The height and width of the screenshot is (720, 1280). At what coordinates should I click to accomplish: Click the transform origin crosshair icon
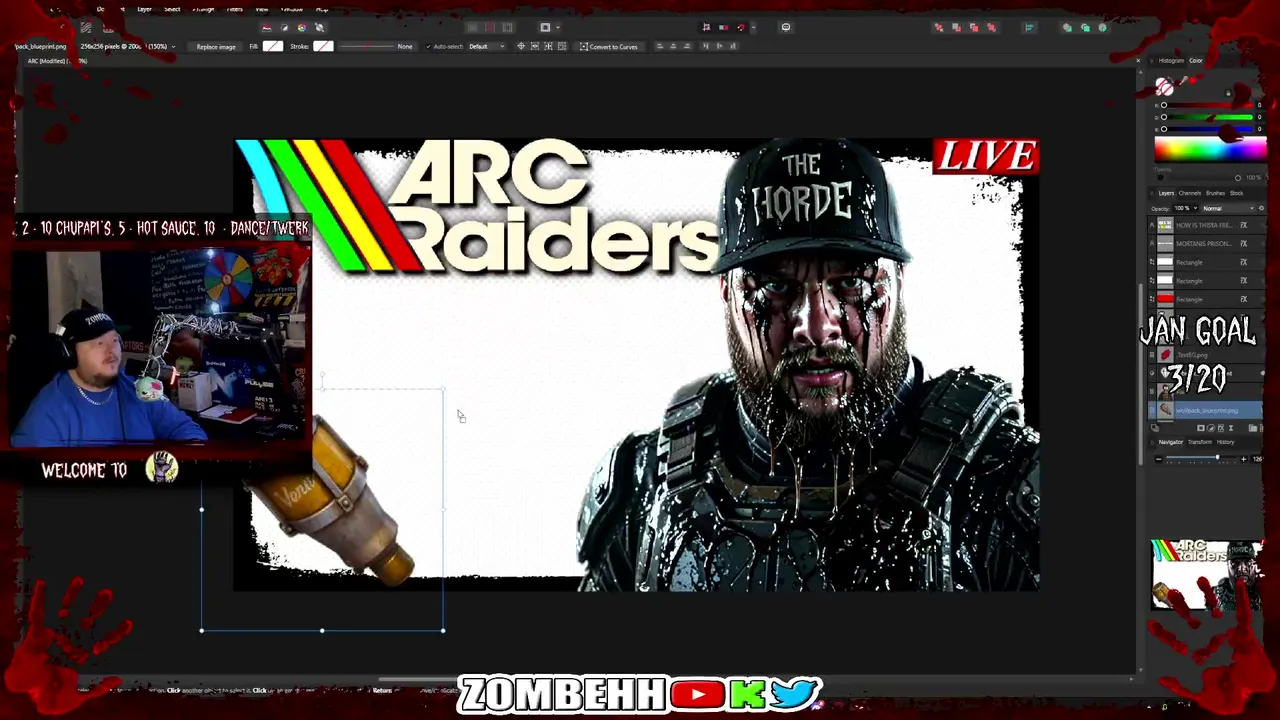point(520,47)
